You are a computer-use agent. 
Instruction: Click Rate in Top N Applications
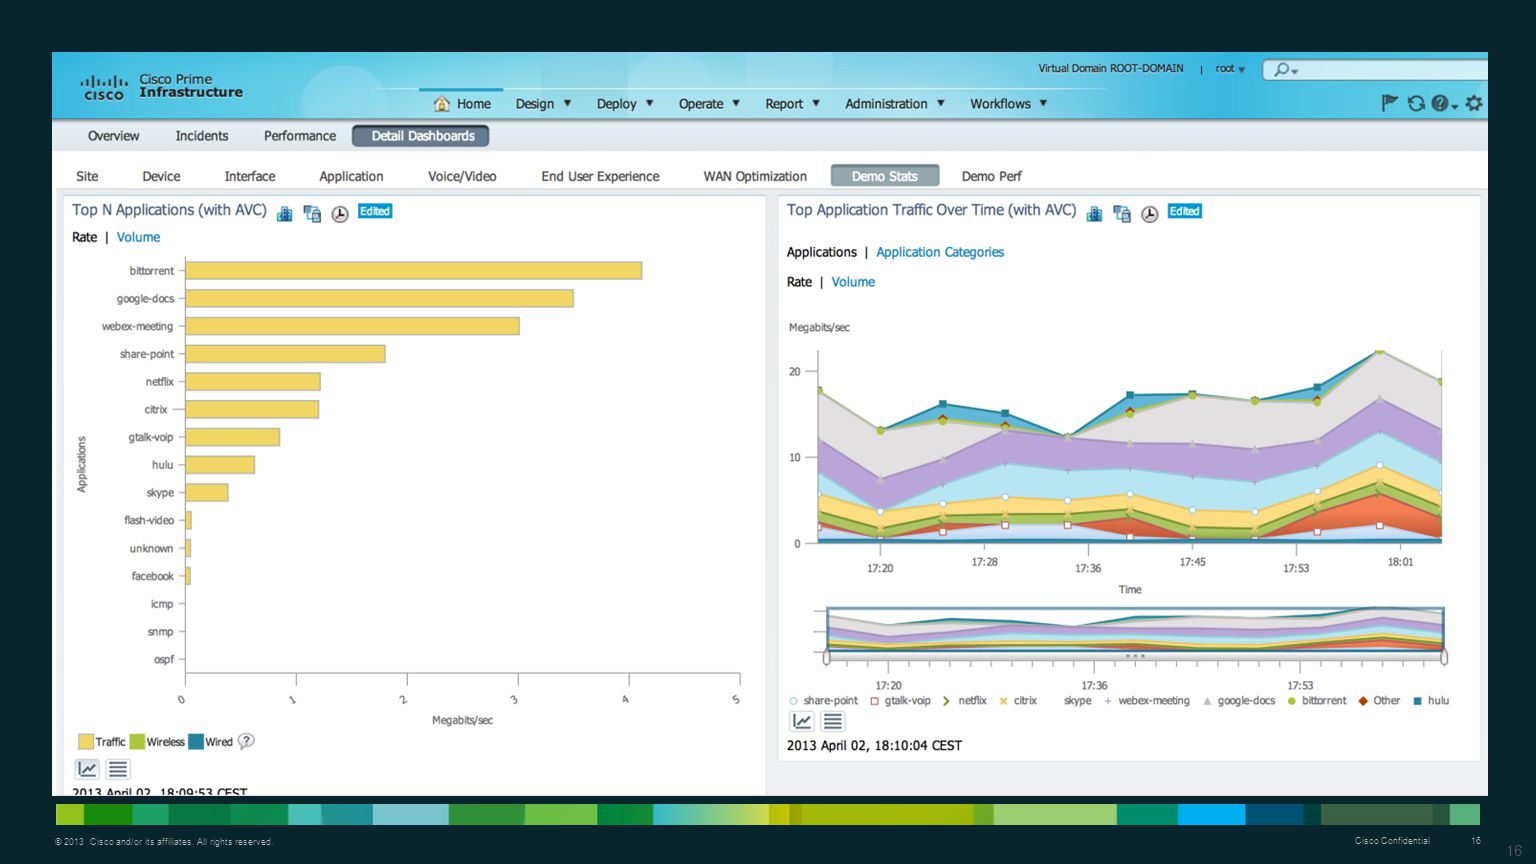[x=84, y=237]
